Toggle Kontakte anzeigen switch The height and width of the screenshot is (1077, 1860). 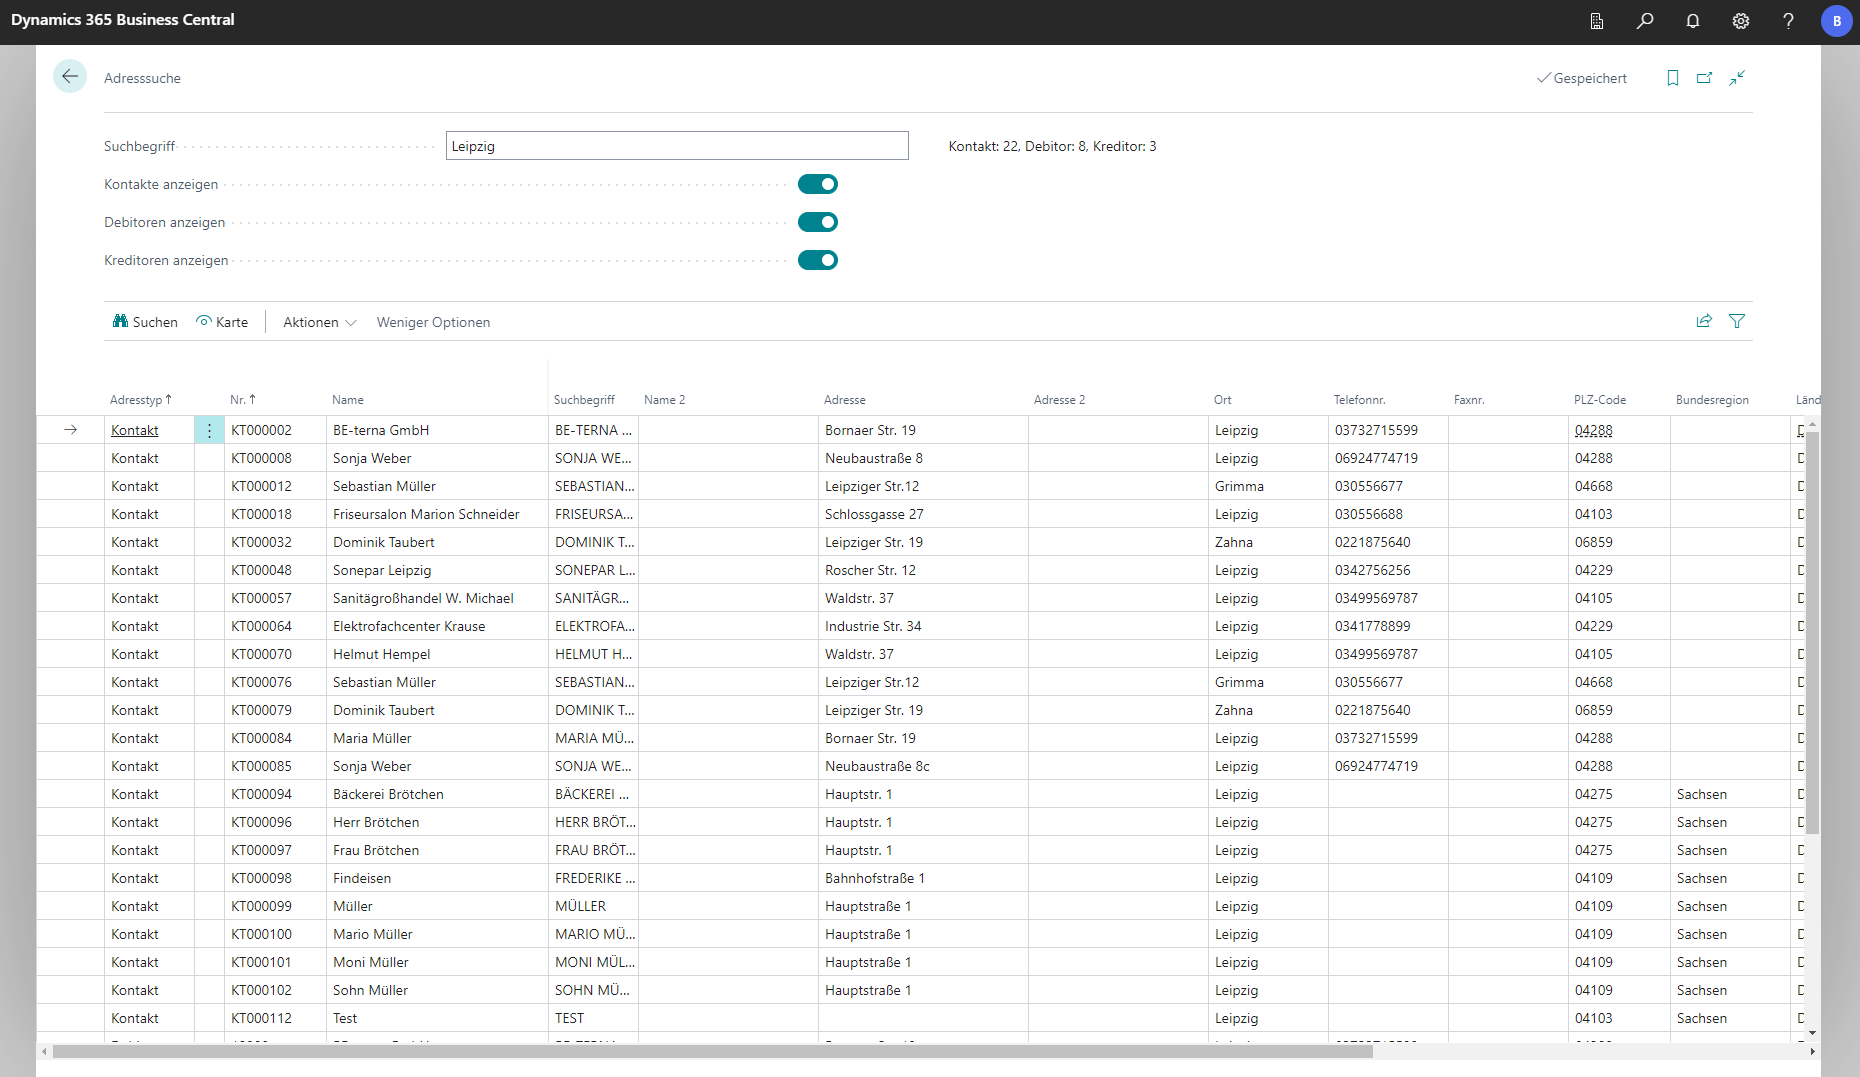[x=817, y=184]
